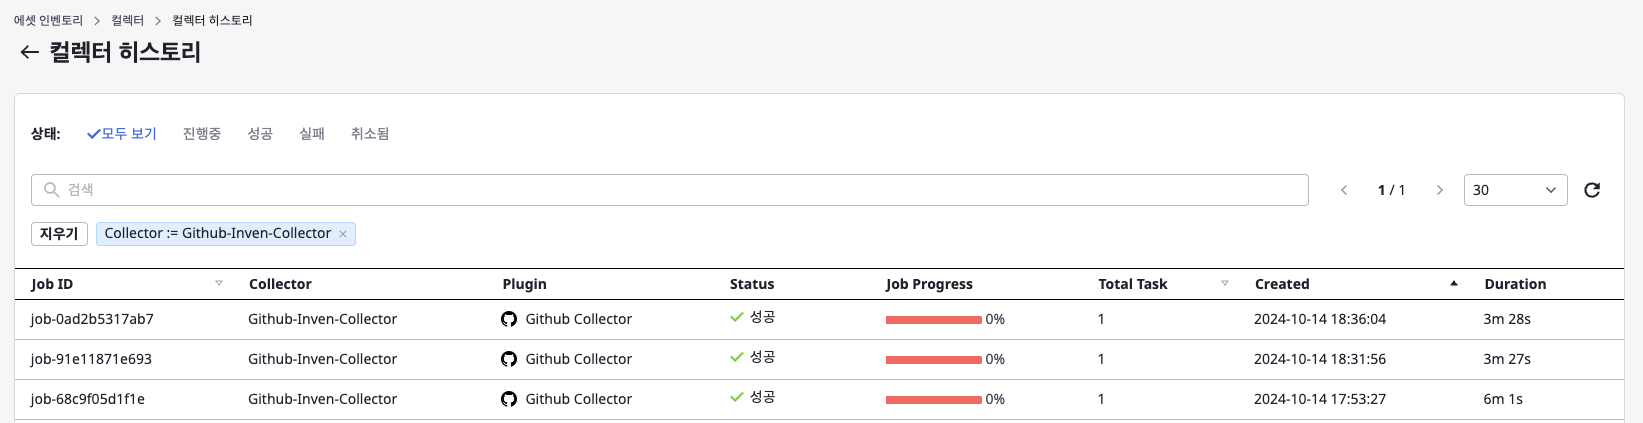Open the Job ID column sort arrow

coord(219,284)
